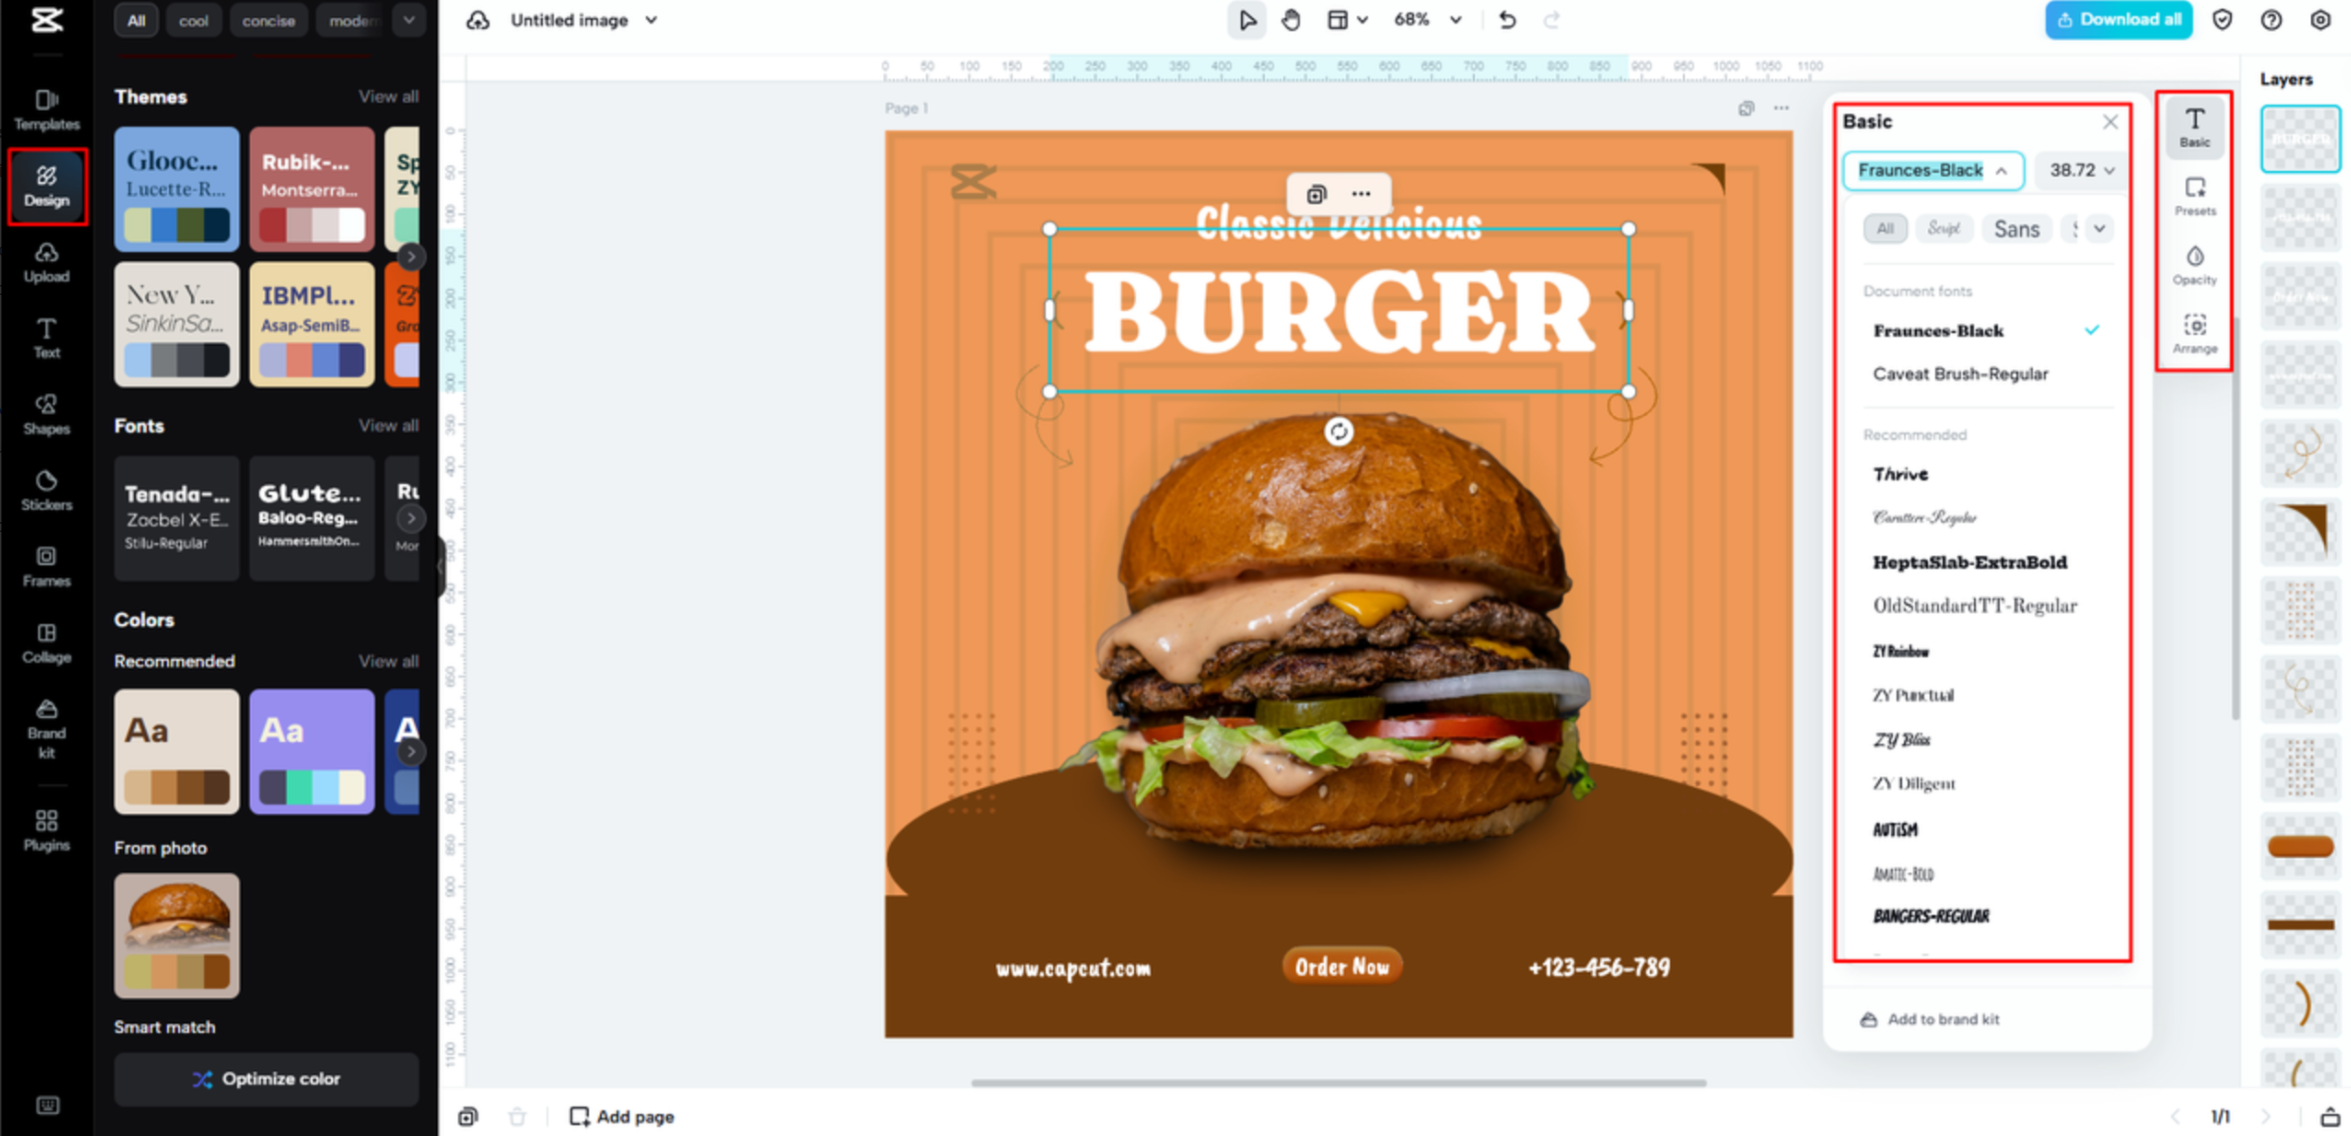Viewport: 2351px width, 1136px height.
Task: Select the hand pan tool
Action: point(1291,19)
